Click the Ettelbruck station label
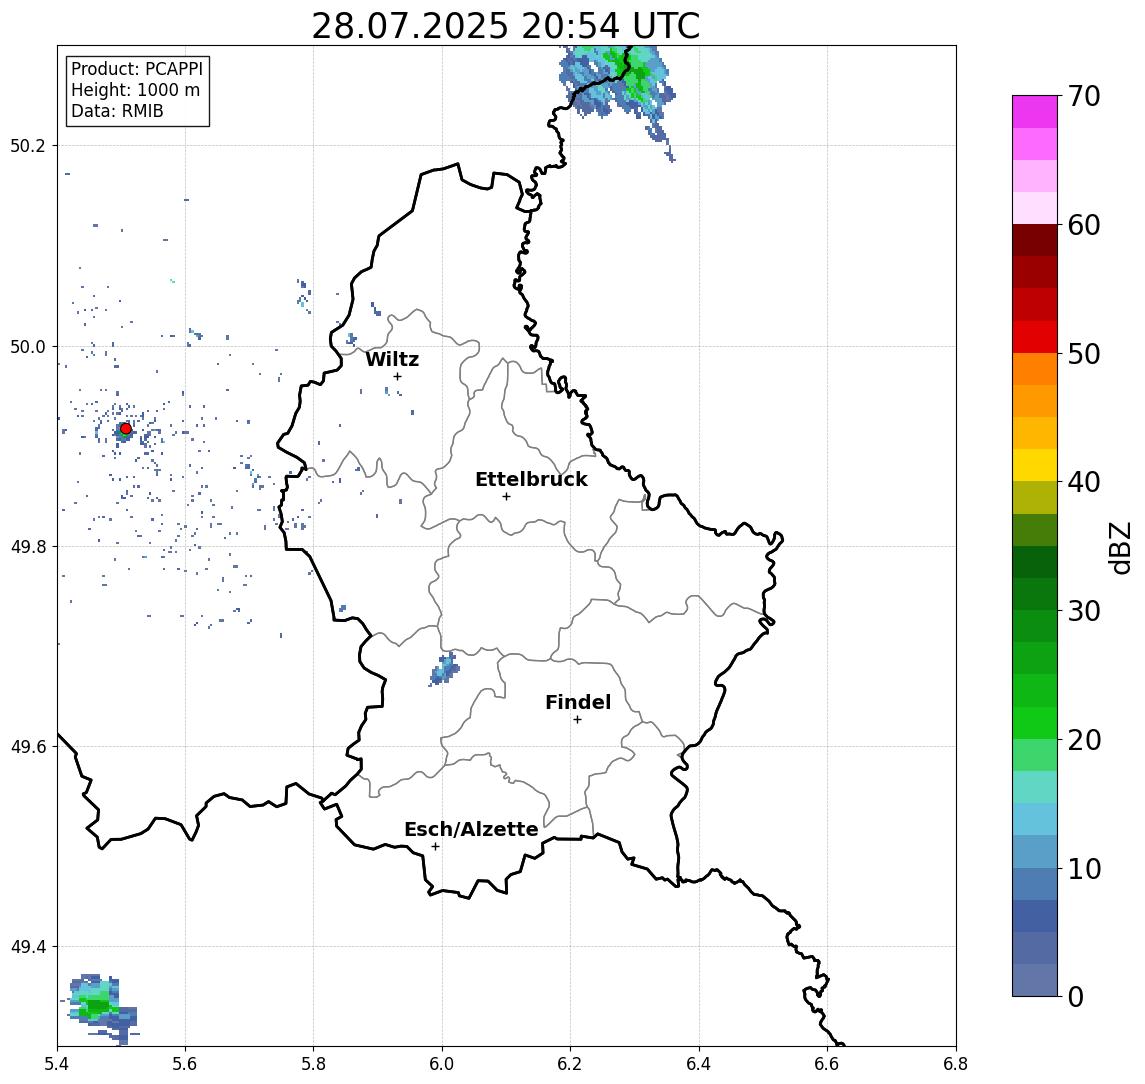The height and width of the screenshot is (1084, 1145). 531,479
